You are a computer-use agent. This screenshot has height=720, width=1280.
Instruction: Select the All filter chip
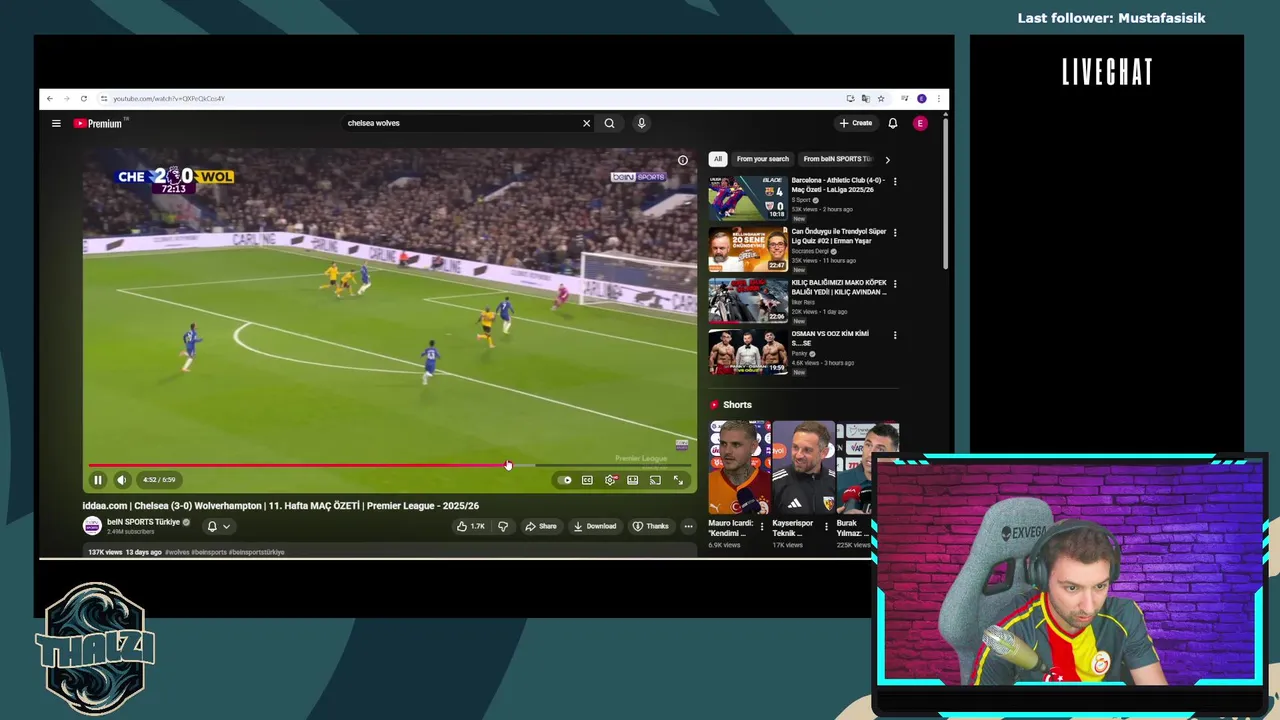[x=717, y=159]
